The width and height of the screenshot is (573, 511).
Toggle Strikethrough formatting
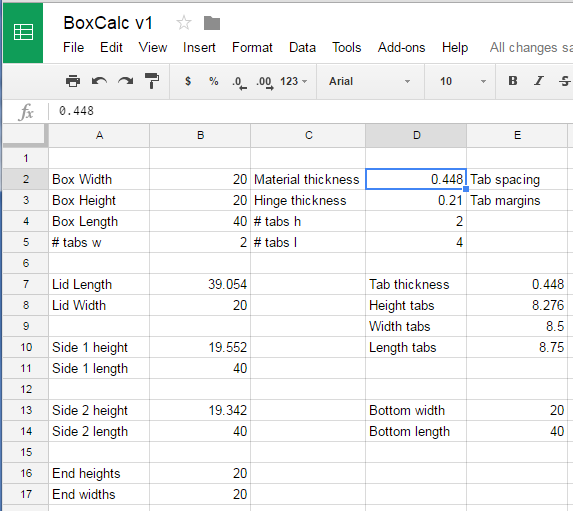[565, 81]
